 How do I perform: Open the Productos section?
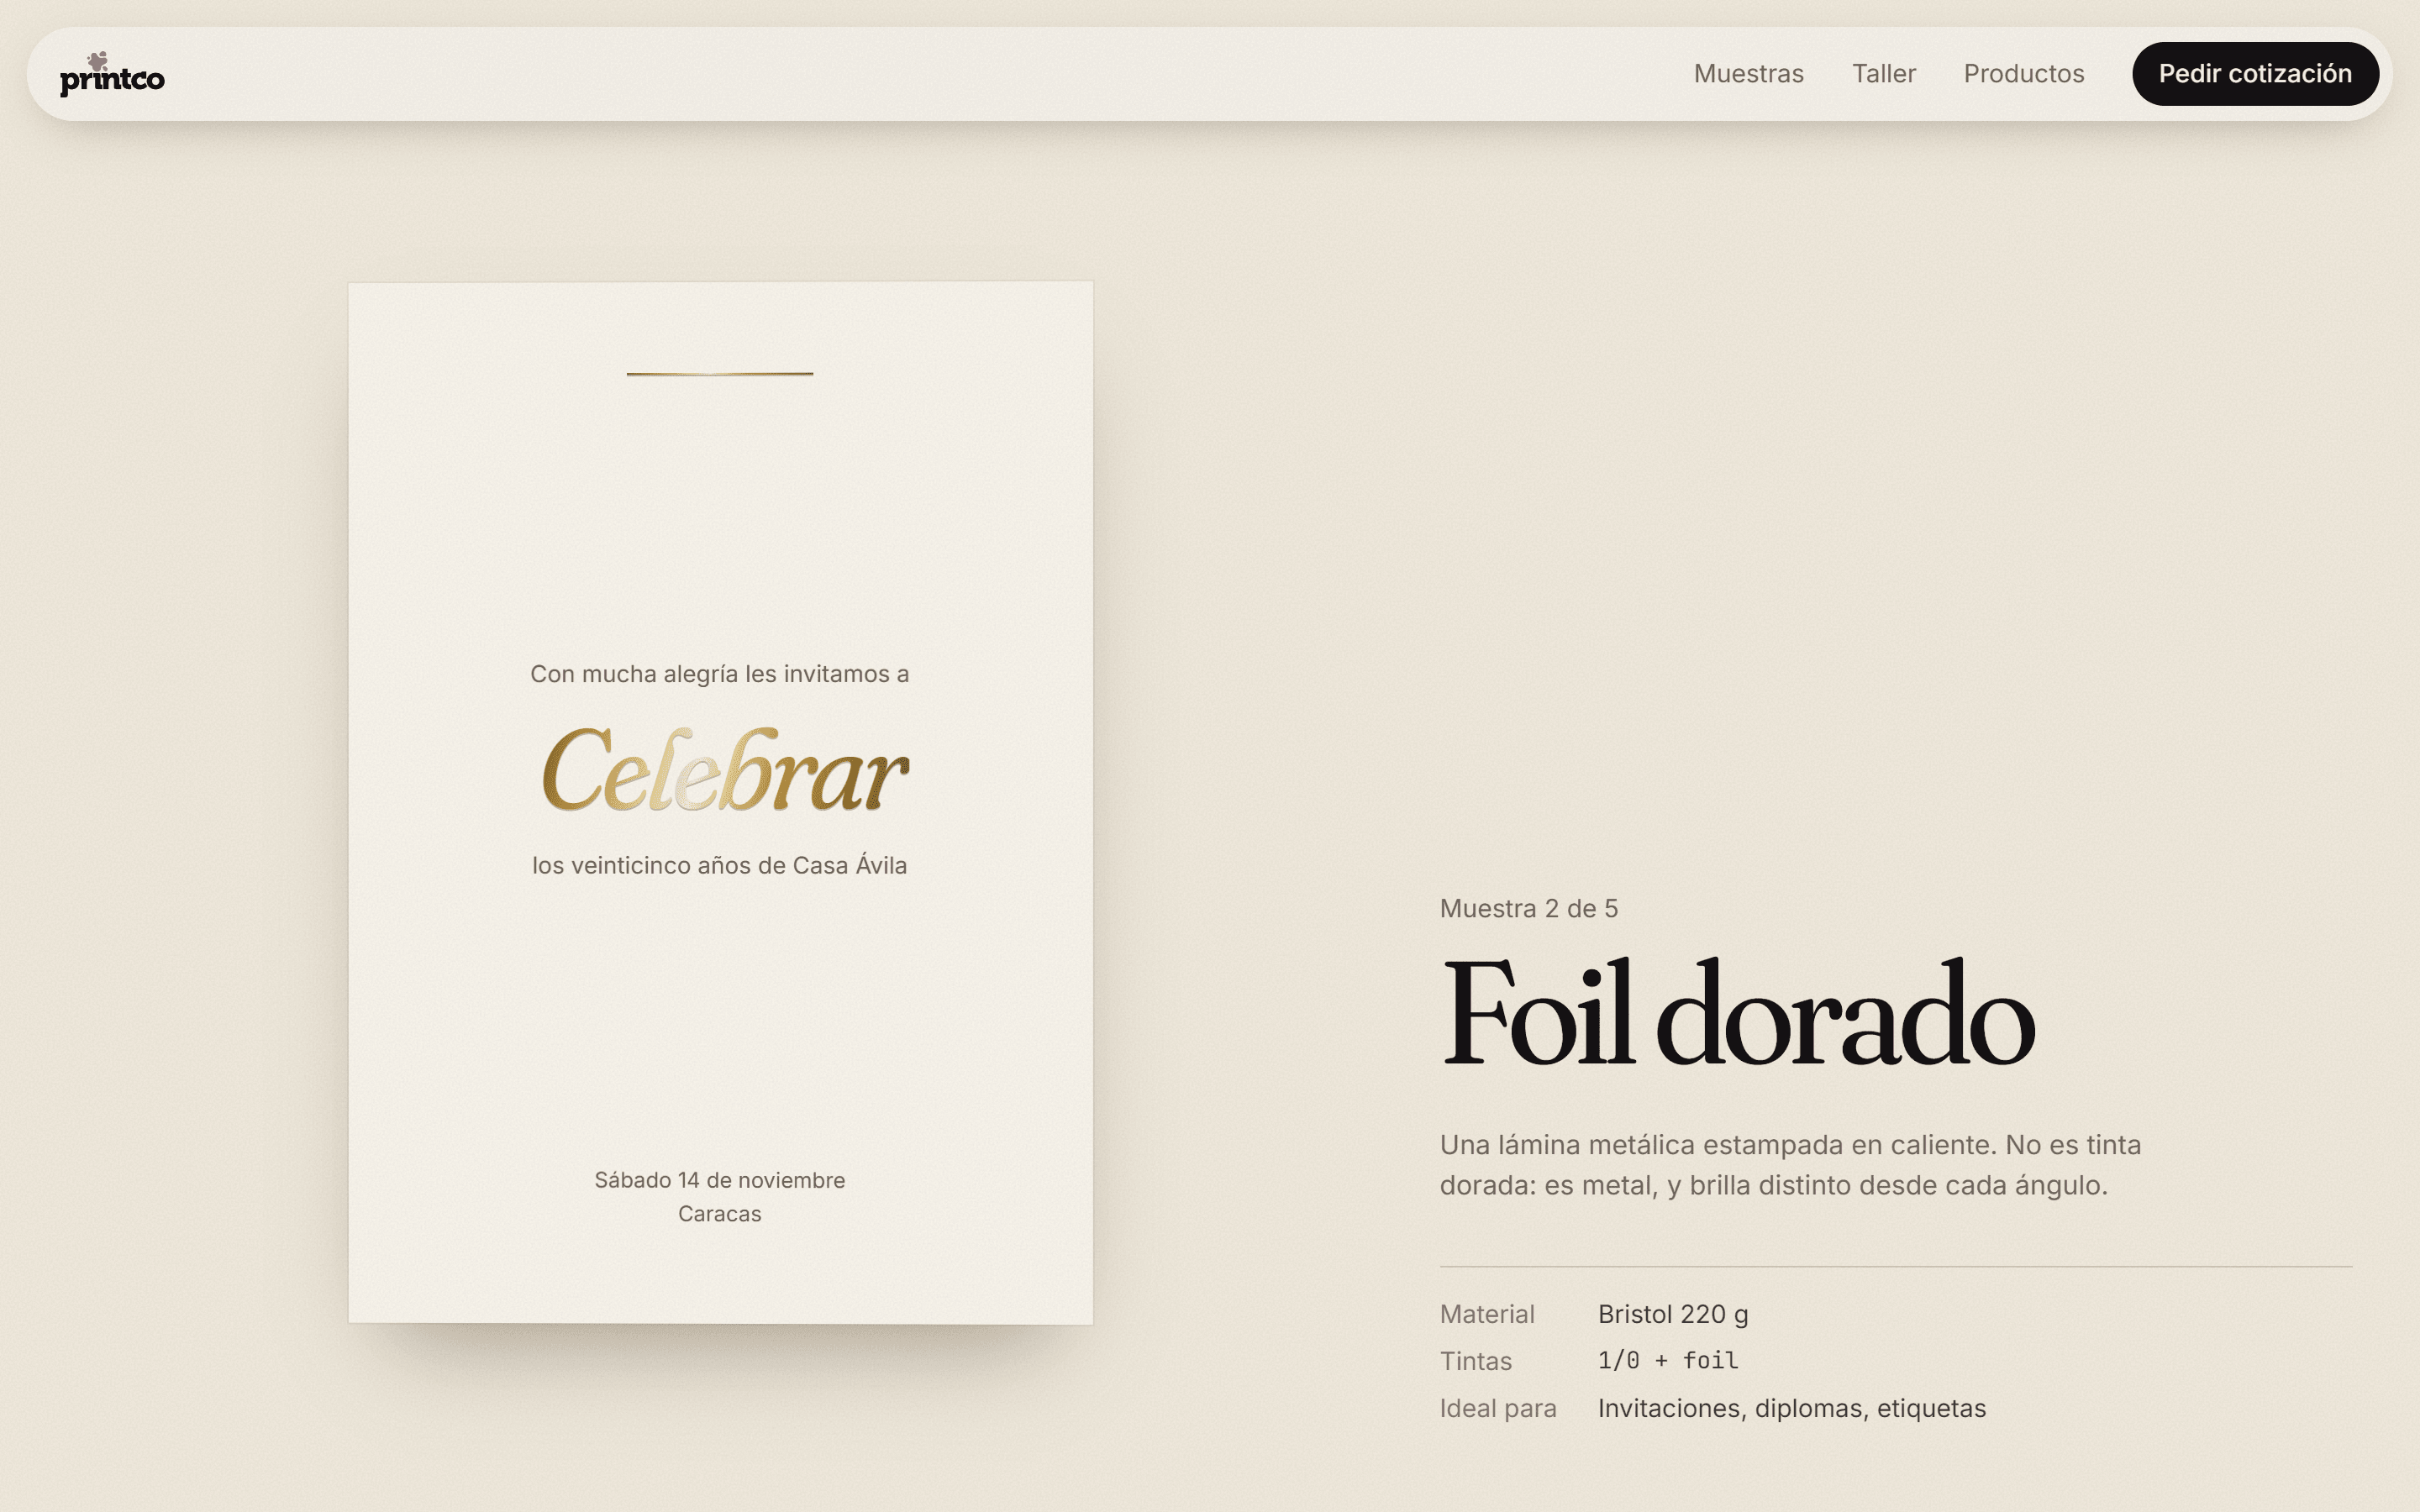coord(2023,74)
